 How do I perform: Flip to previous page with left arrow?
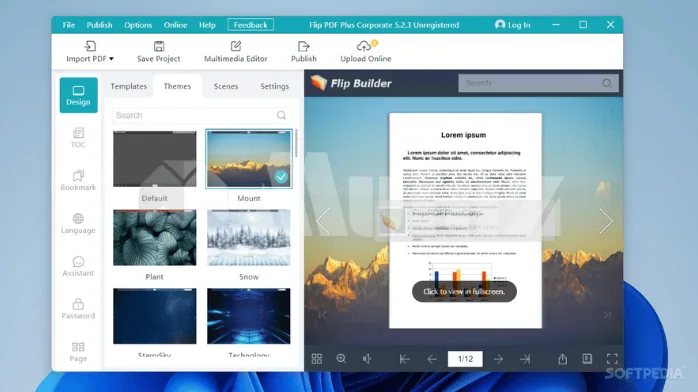[x=323, y=221]
